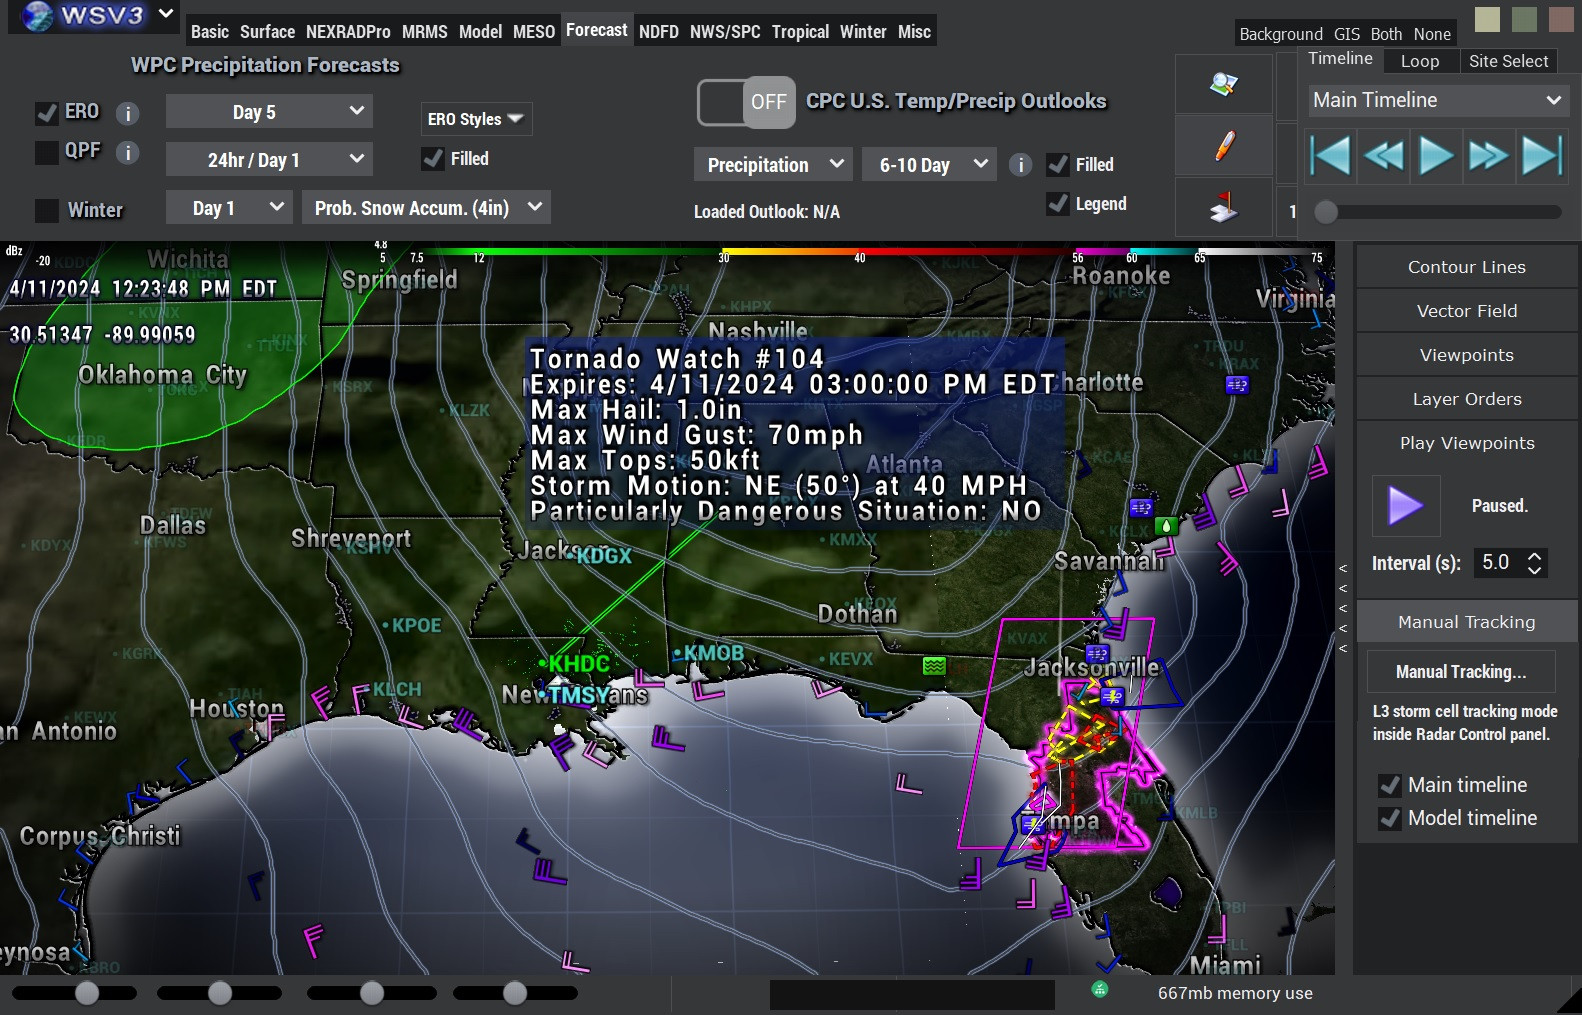Jump to first frame of timeline
Screen dimensions: 1582x1015
pyautogui.click(x=1331, y=156)
